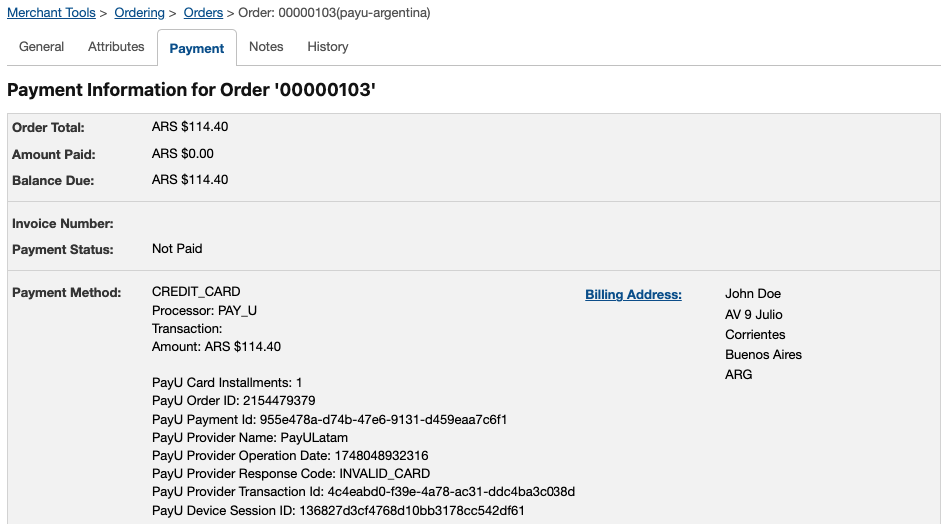950x524 pixels.
Task: Click the CREDIT_CARD payment method text
Action: (196, 292)
